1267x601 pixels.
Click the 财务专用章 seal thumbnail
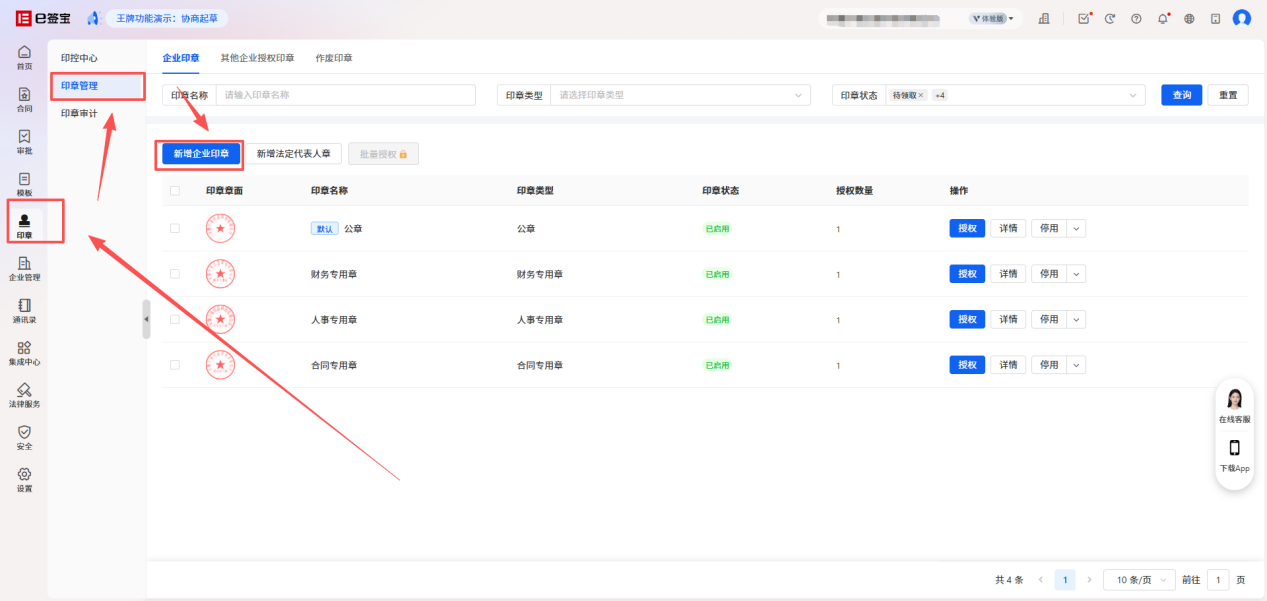pos(220,274)
